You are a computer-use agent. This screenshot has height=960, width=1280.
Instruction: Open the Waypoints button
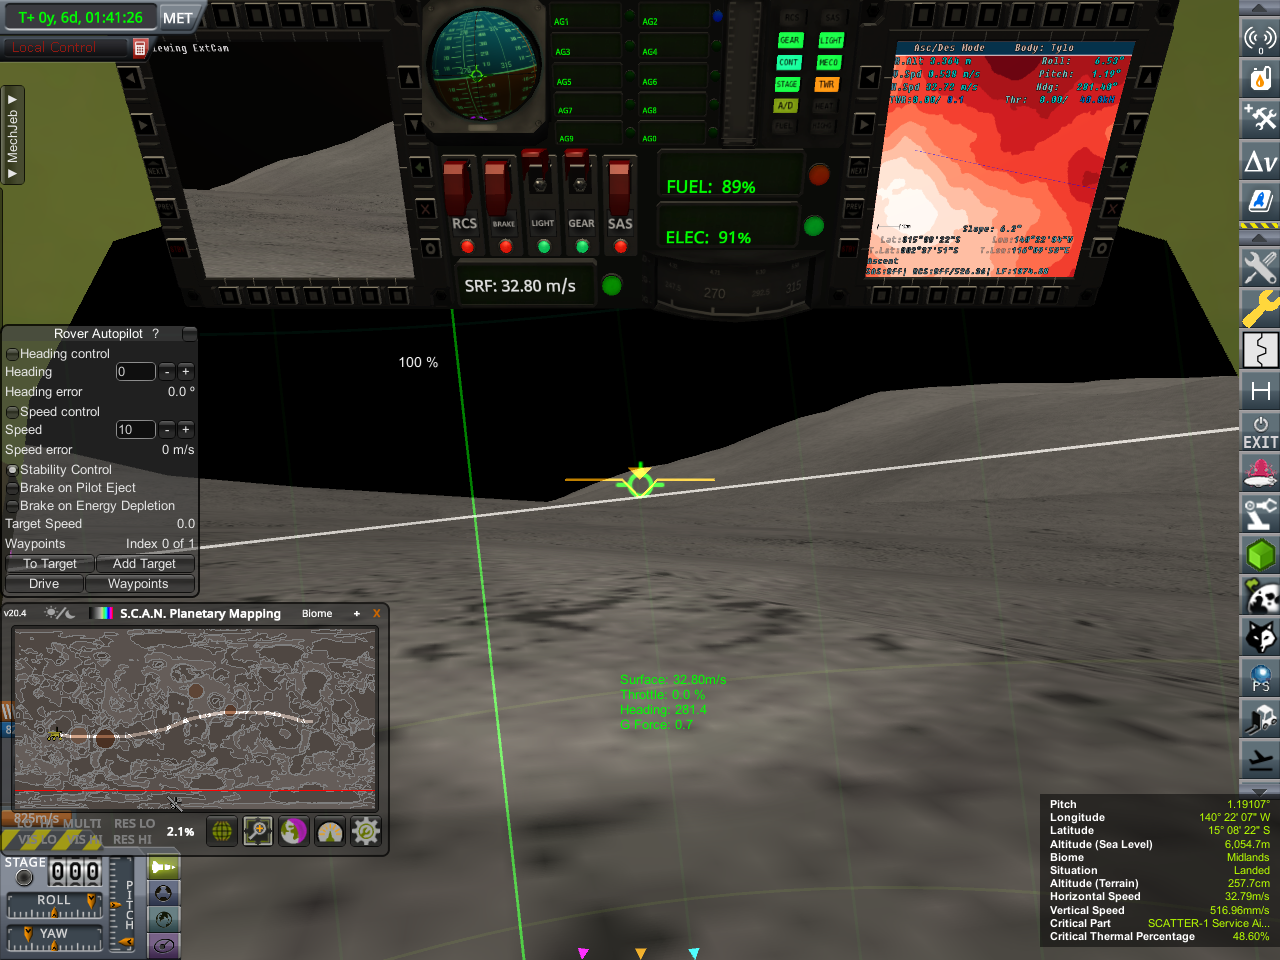[138, 584]
